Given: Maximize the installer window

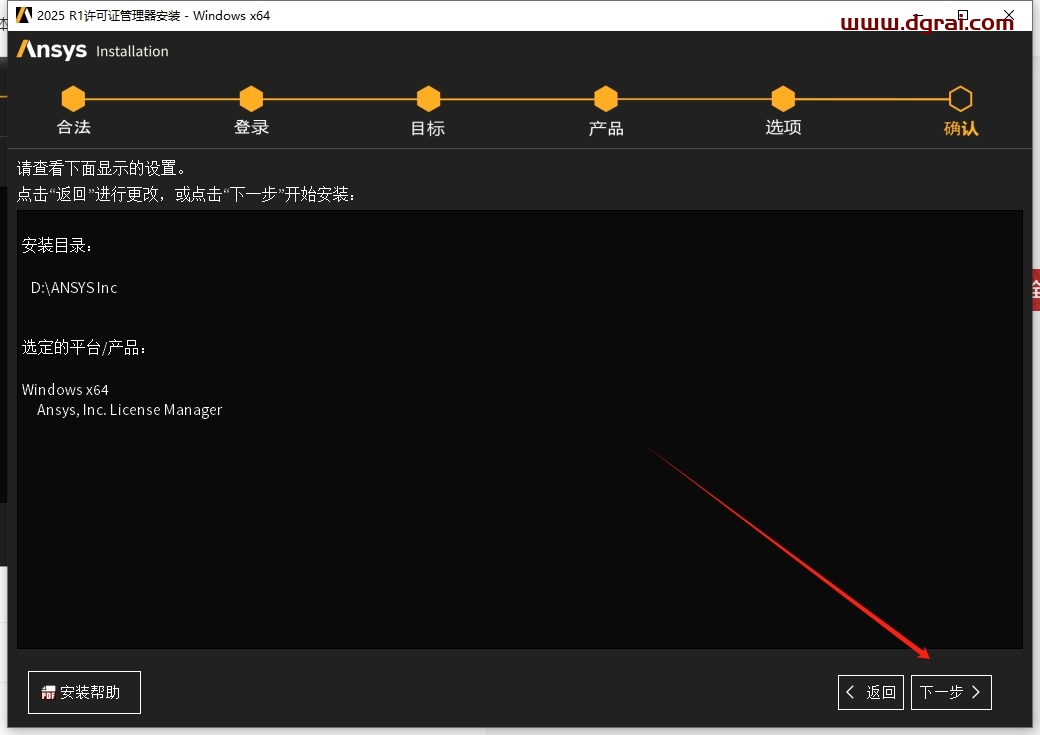Looking at the screenshot, I should click(x=962, y=15).
